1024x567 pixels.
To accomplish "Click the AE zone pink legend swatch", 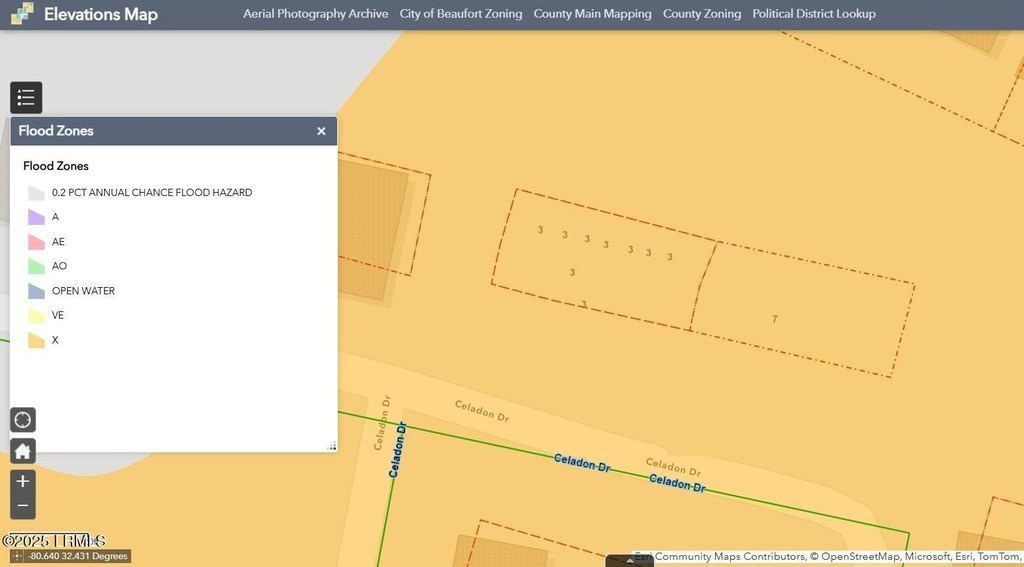I will (36, 242).
